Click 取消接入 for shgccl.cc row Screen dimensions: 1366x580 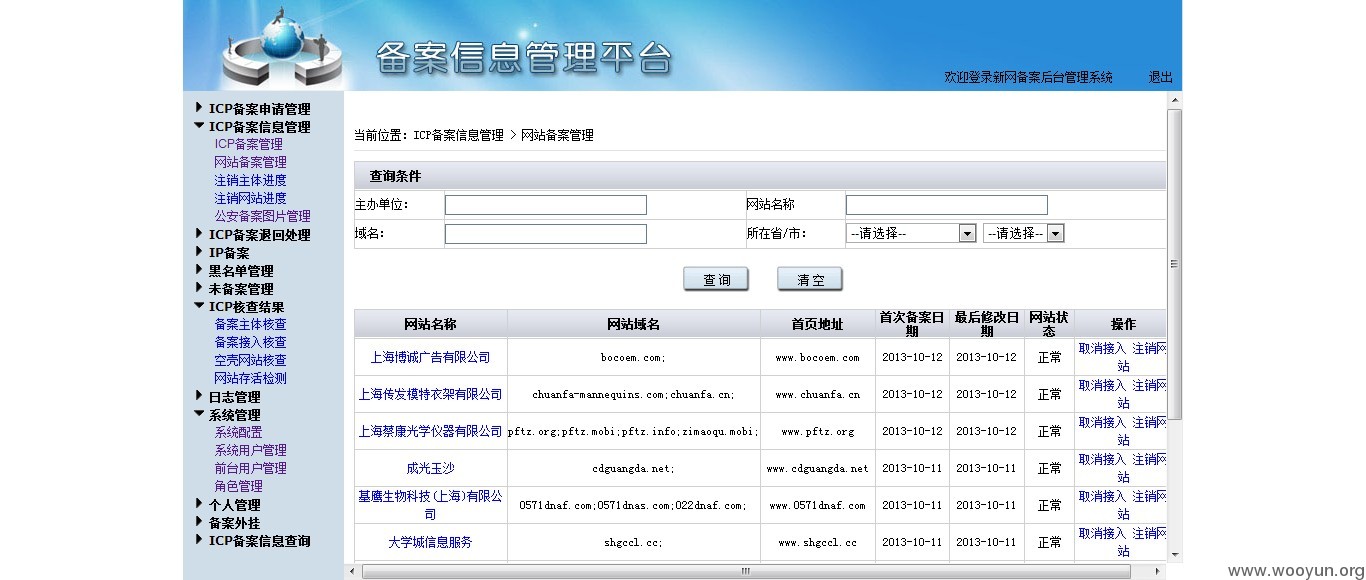coord(1102,533)
